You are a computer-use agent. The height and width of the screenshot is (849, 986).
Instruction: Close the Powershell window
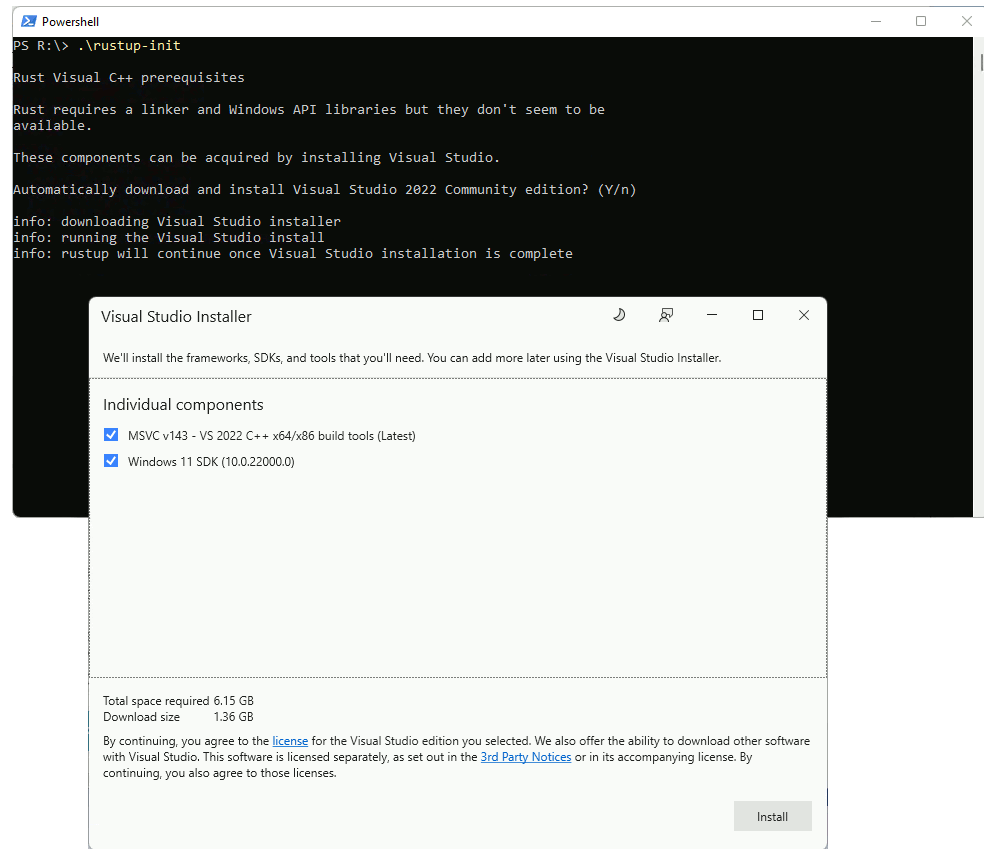(x=967, y=21)
